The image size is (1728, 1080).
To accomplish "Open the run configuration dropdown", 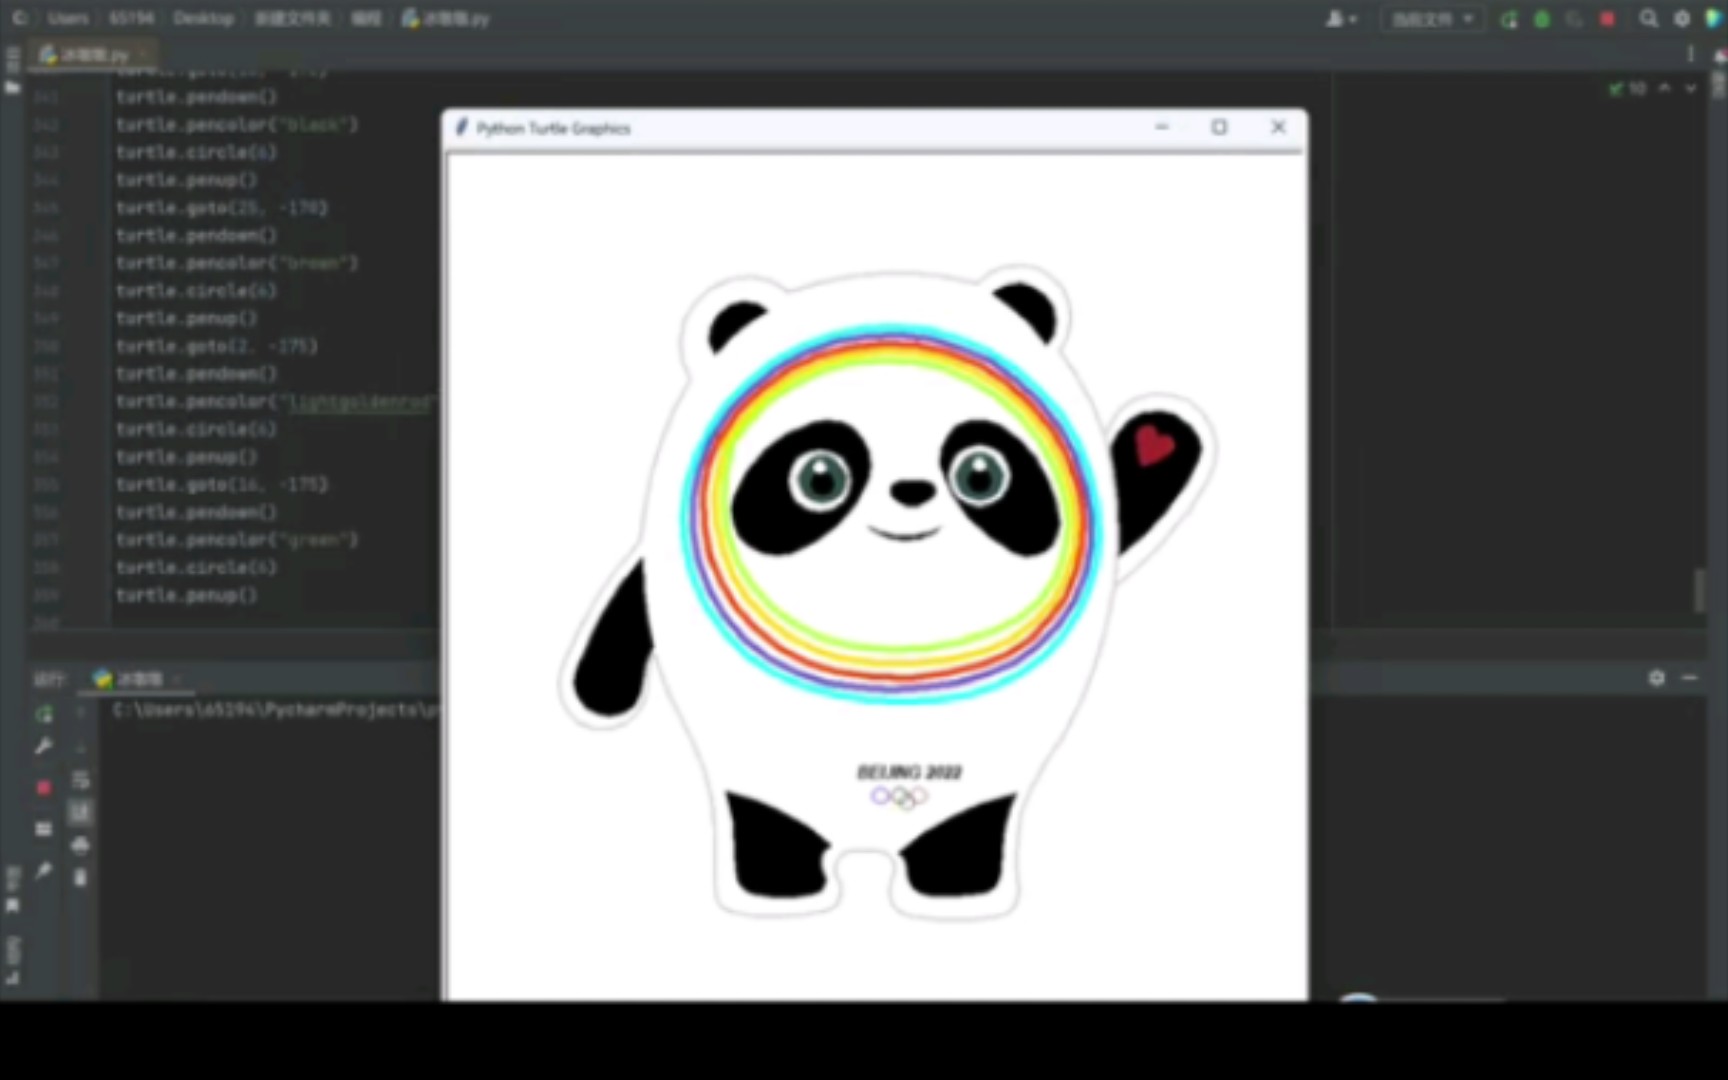I will tap(1432, 18).
